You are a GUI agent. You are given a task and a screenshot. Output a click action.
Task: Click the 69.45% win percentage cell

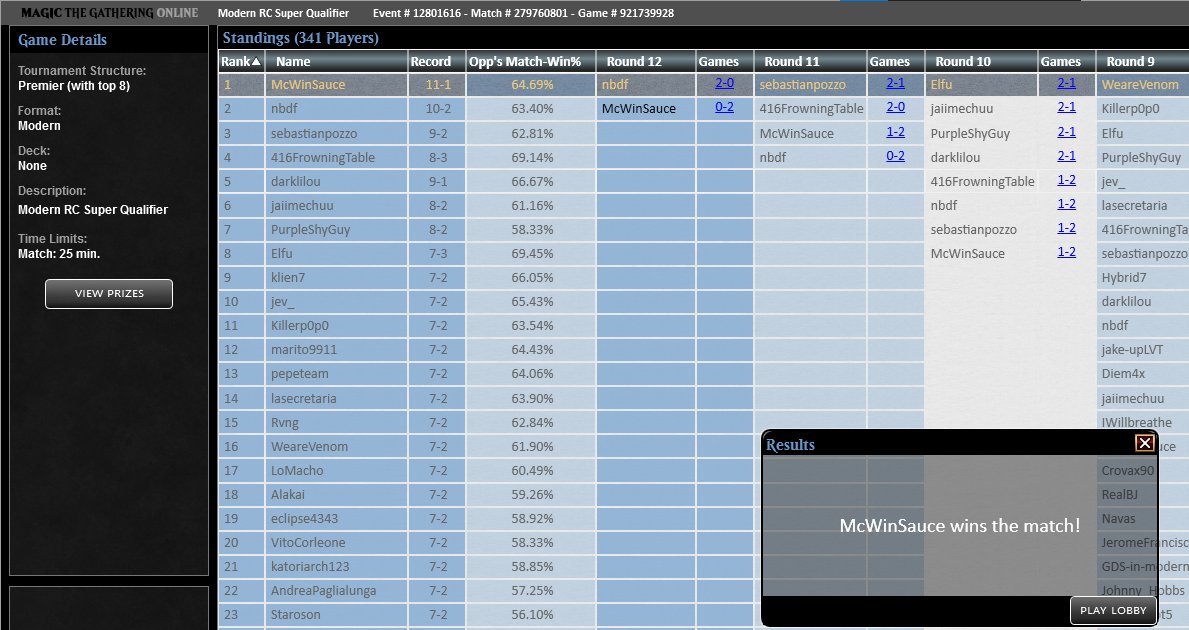coord(532,253)
